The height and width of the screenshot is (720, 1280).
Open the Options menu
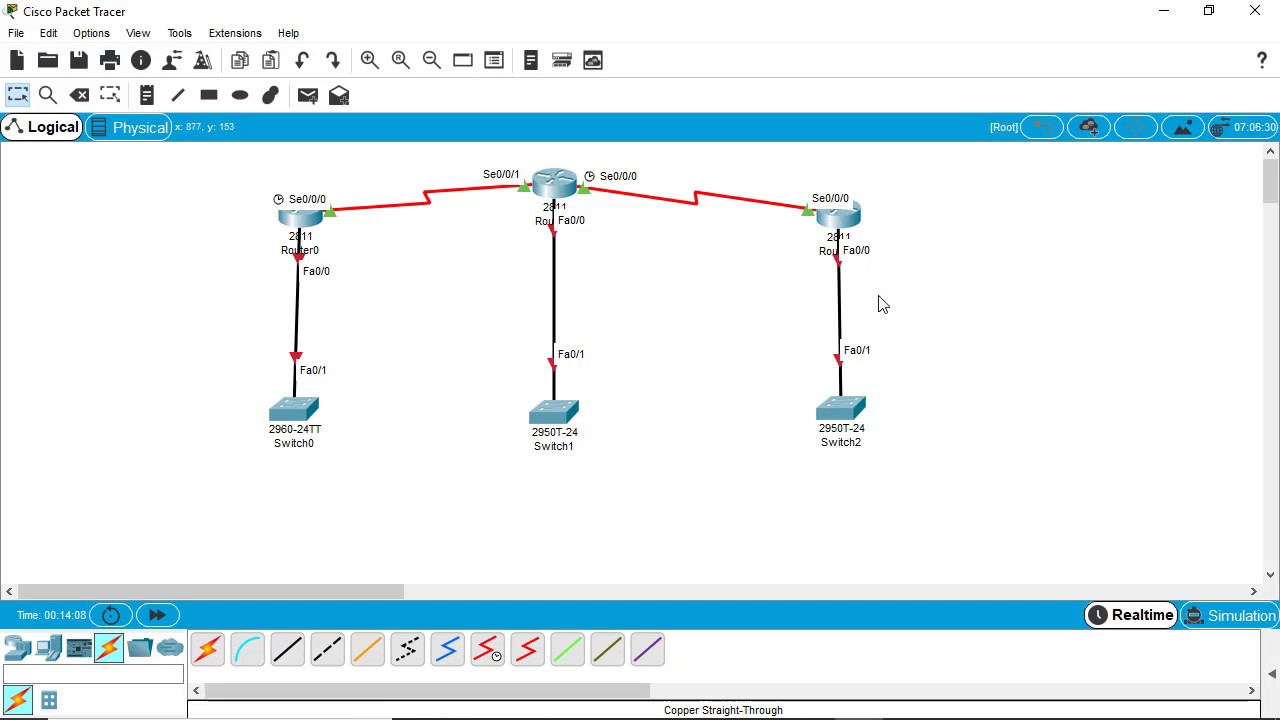pyautogui.click(x=91, y=33)
